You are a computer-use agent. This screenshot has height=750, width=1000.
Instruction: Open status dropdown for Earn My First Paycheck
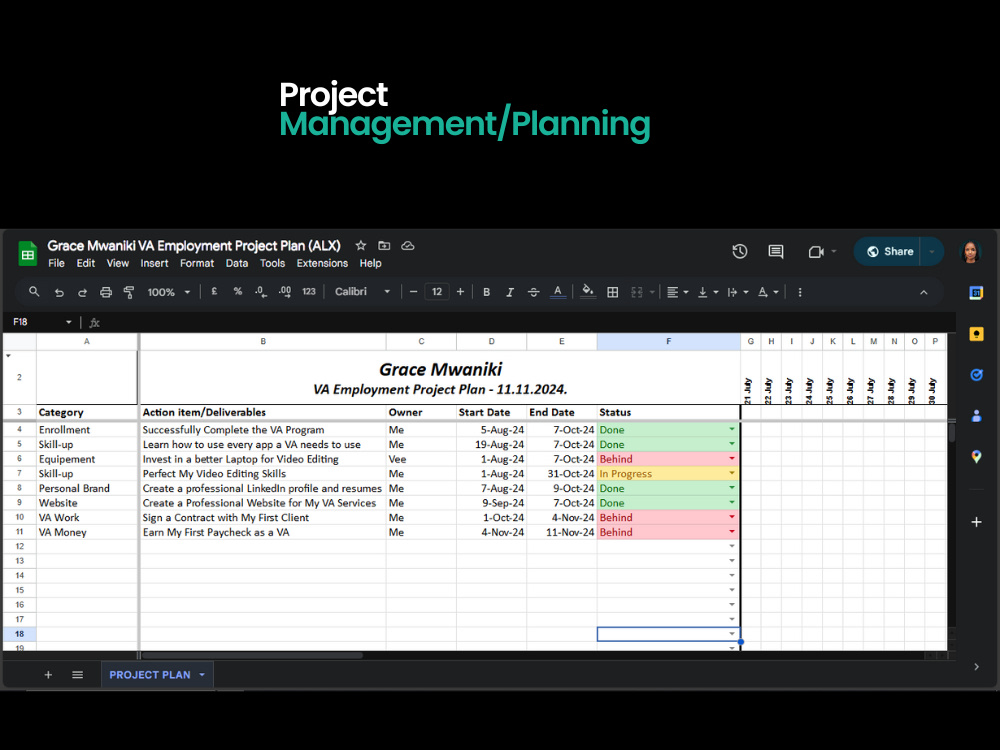pyautogui.click(x=732, y=531)
